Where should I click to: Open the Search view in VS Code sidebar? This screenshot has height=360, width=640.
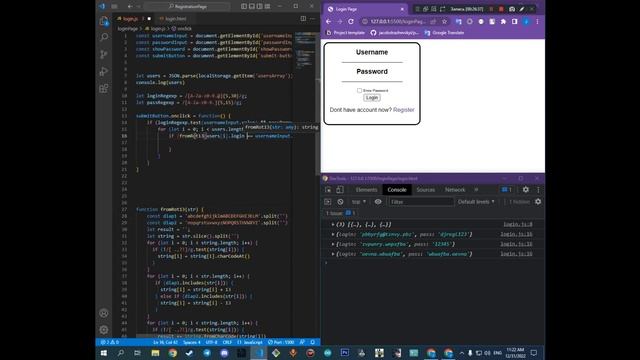[x=104, y=38]
